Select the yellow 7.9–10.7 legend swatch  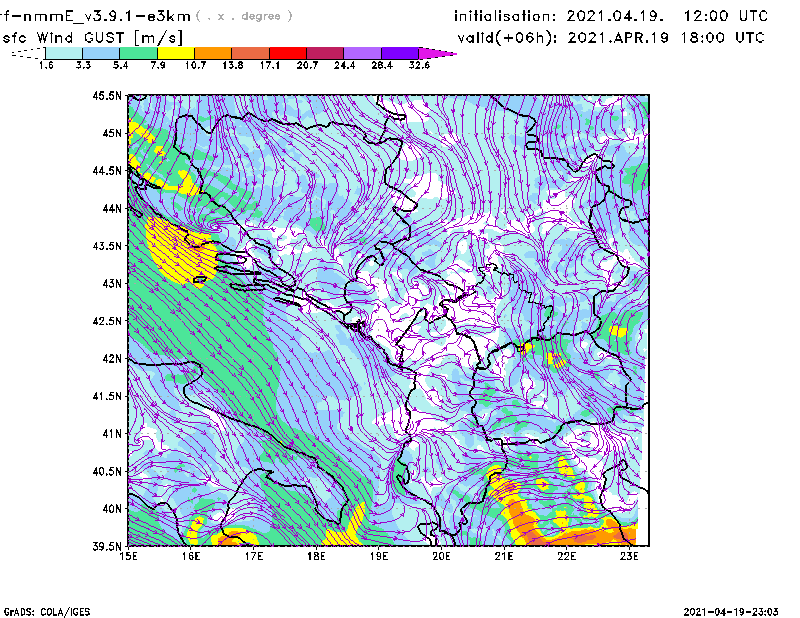tap(176, 53)
